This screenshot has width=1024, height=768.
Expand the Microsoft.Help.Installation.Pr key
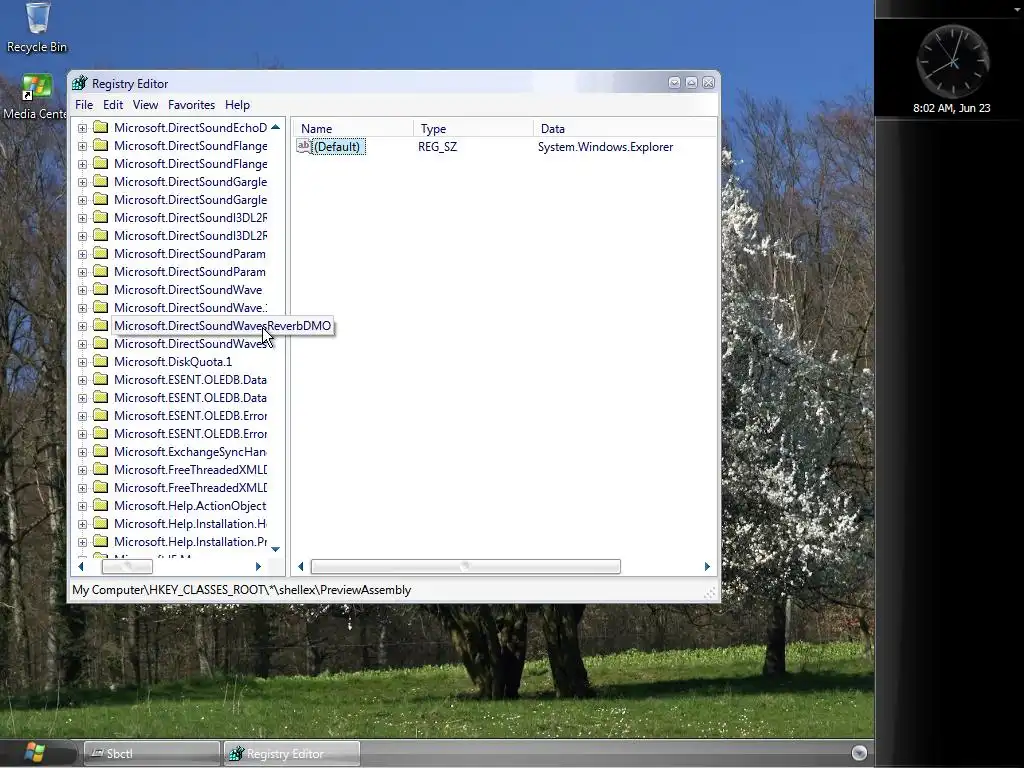pyautogui.click(x=82, y=542)
